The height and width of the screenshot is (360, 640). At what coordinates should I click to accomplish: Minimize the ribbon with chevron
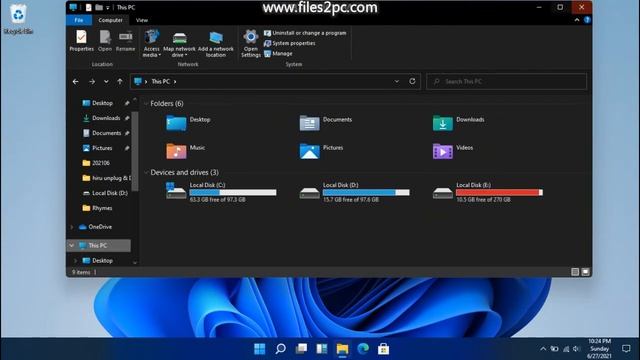point(577,20)
